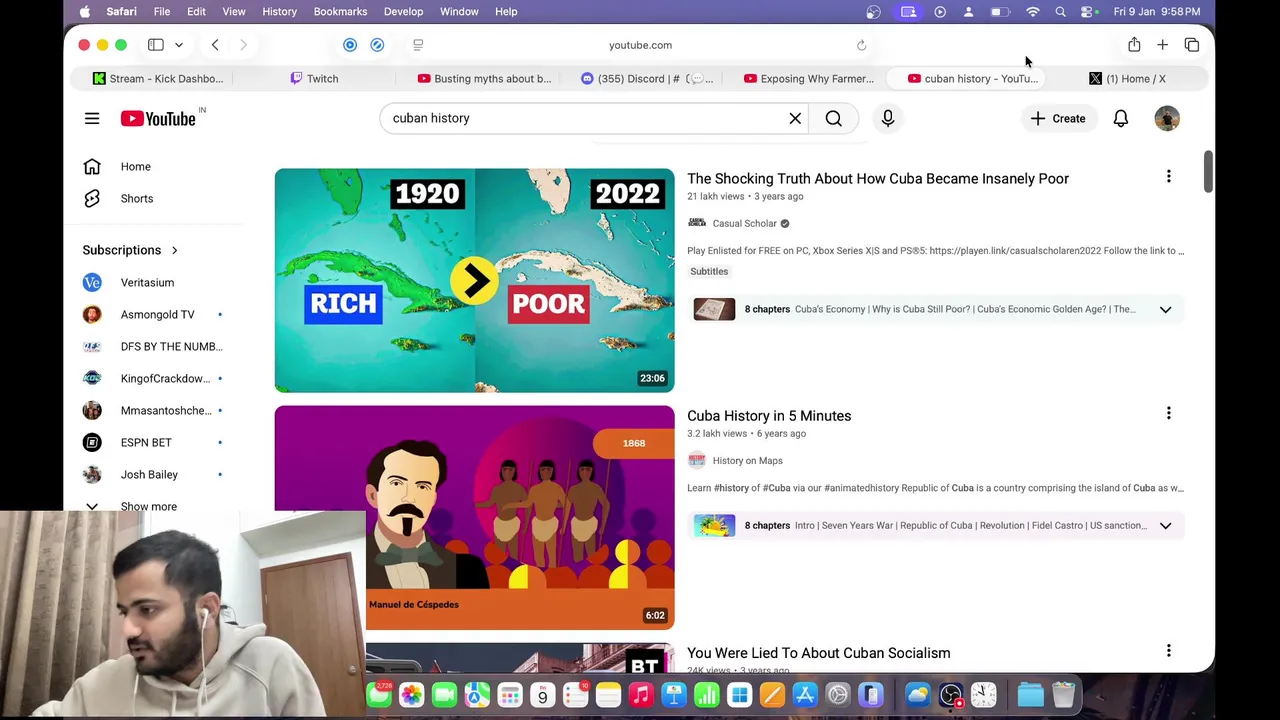
Task: Clear the search box with the X icon
Action: (x=795, y=118)
